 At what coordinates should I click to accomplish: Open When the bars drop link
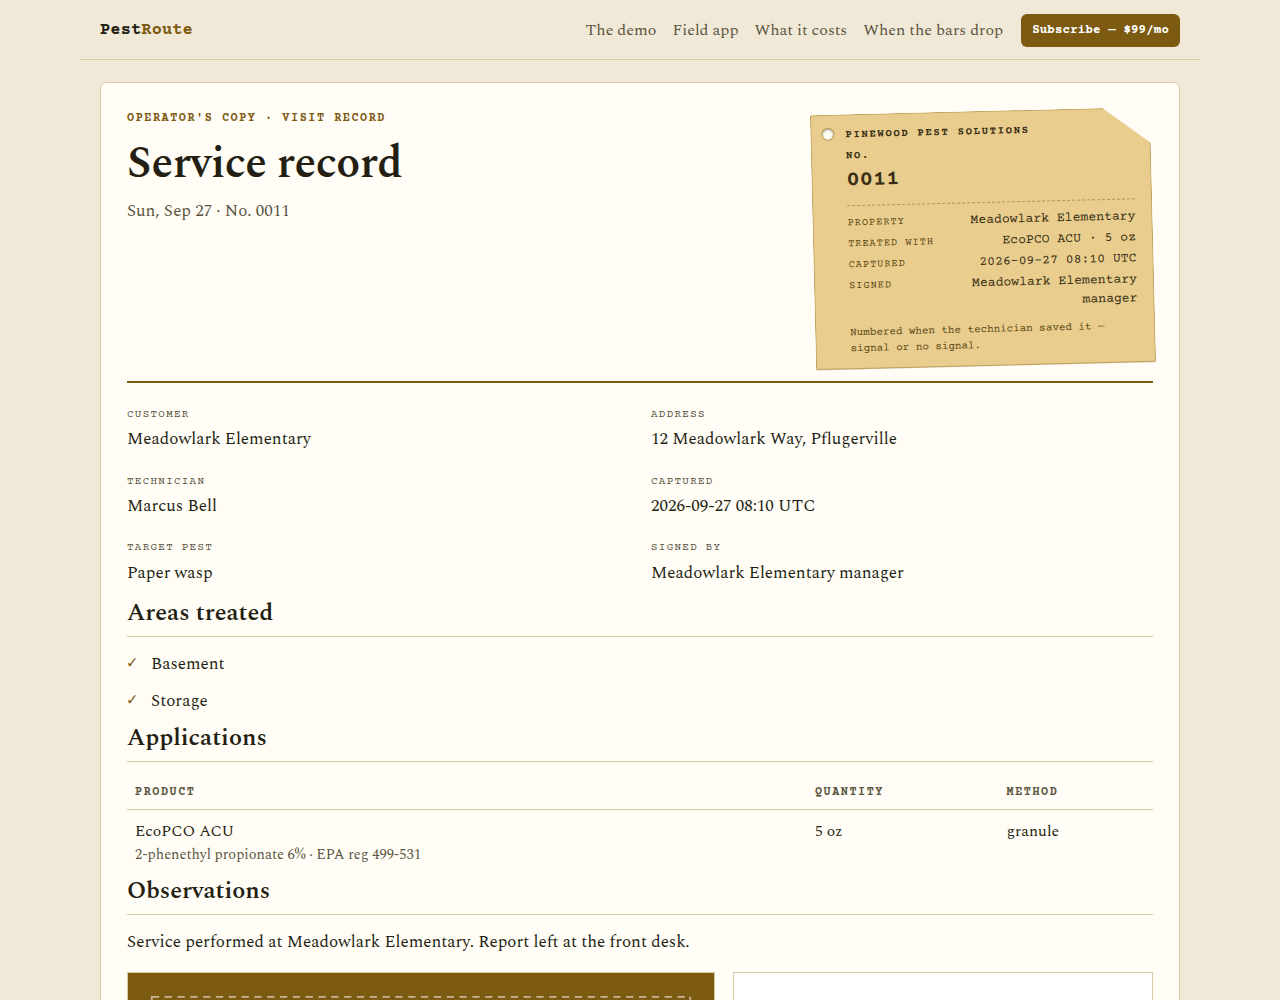tap(933, 30)
